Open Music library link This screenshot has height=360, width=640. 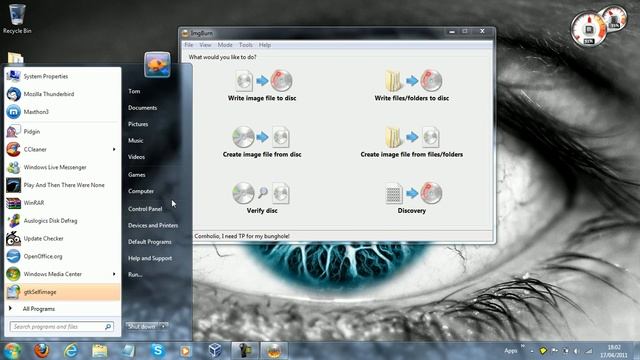[136, 140]
